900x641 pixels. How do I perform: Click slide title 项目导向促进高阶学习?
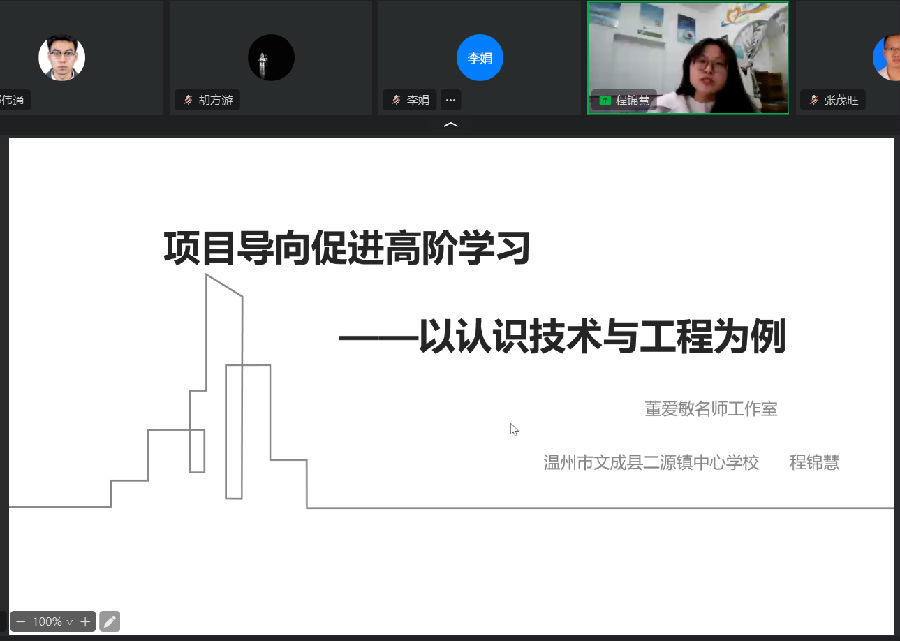(x=346, y=248)
